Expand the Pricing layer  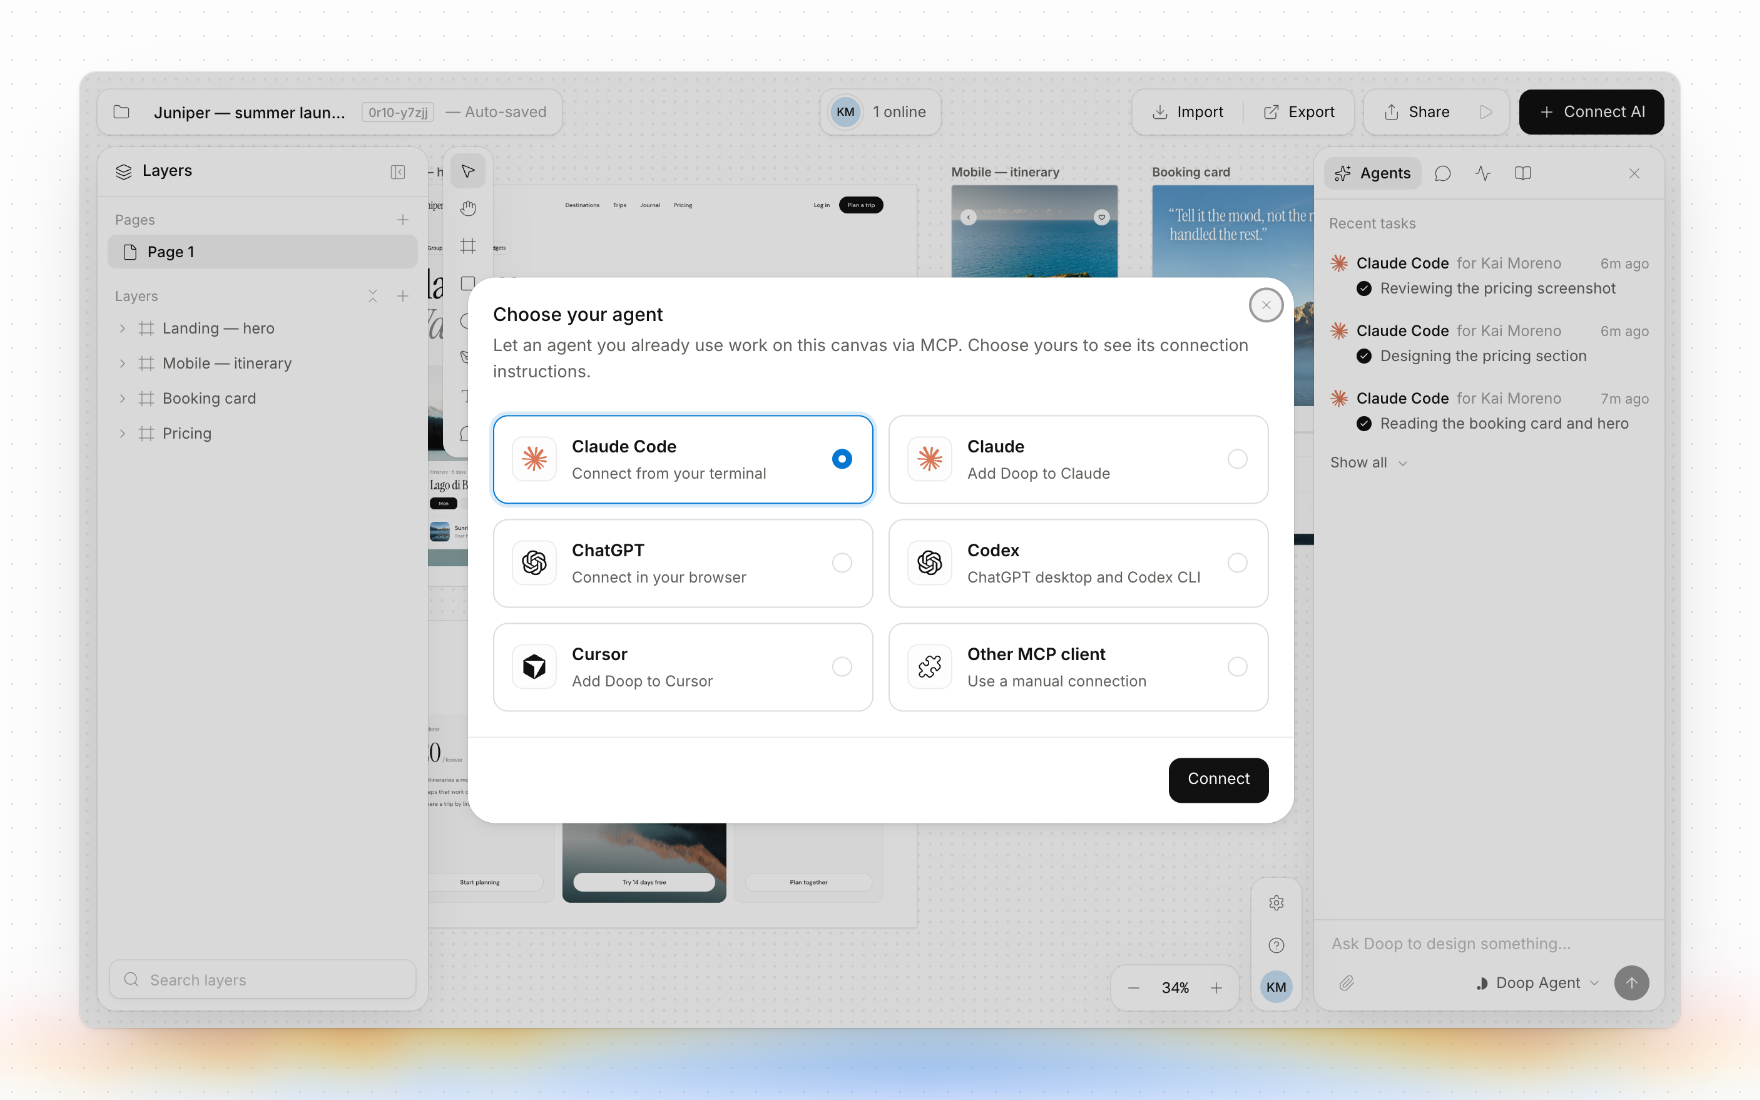[123, 433]
